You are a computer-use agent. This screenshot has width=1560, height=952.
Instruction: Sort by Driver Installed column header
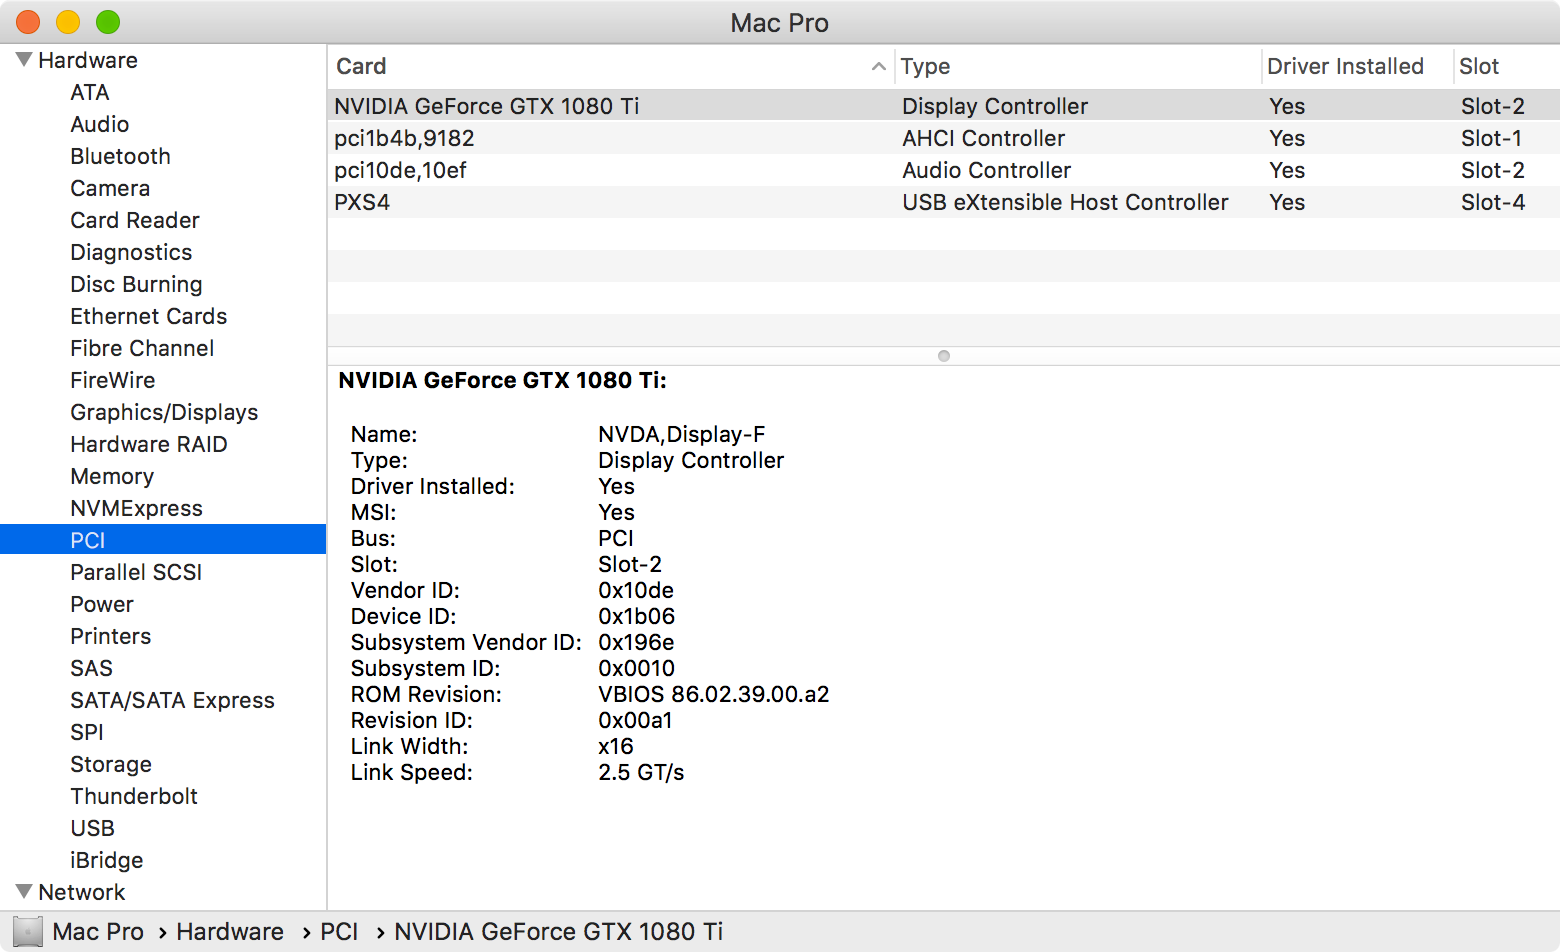(1356, 67)
